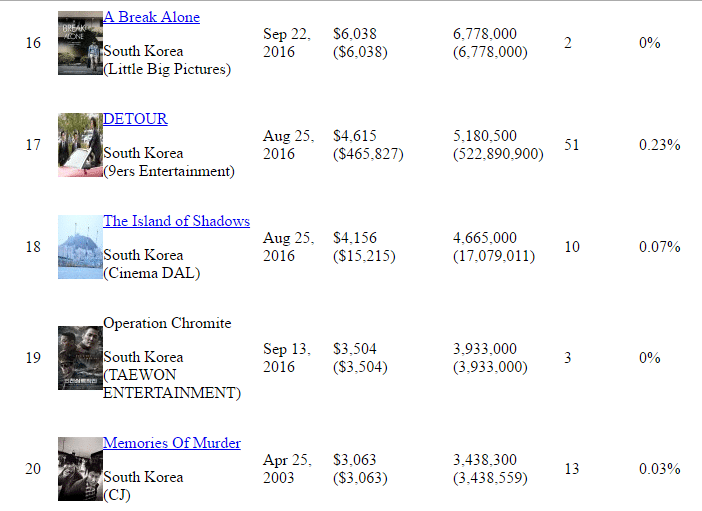The height and width of the screenshot is (511, 702).
Task: Click The Island of Shadows poster image
Action: tap(80, 247)
